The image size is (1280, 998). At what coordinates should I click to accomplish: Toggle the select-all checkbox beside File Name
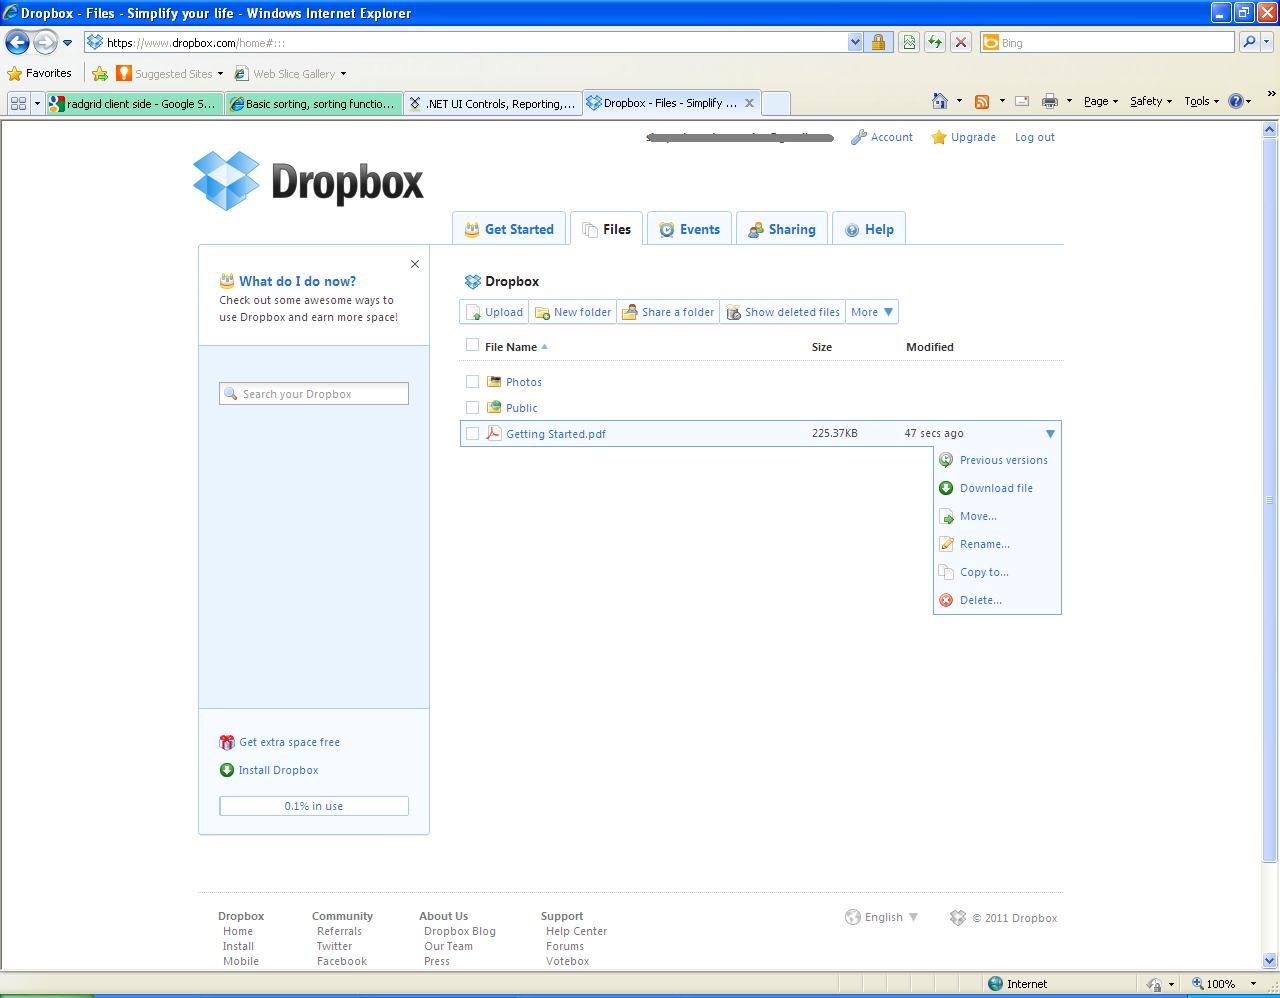(472, 345)
